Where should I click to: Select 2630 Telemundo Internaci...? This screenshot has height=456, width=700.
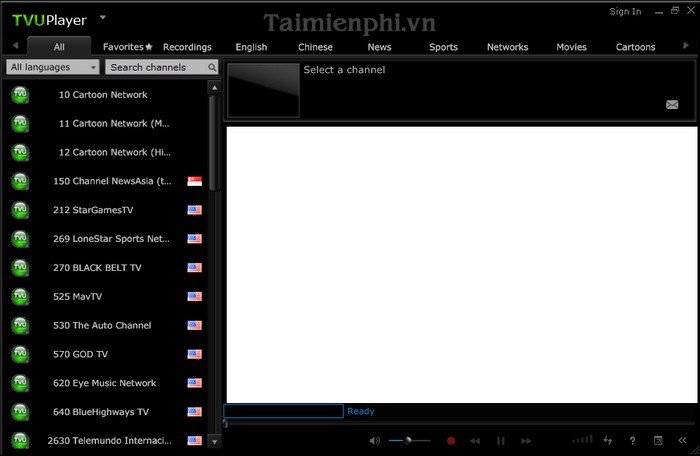(105, 440)
